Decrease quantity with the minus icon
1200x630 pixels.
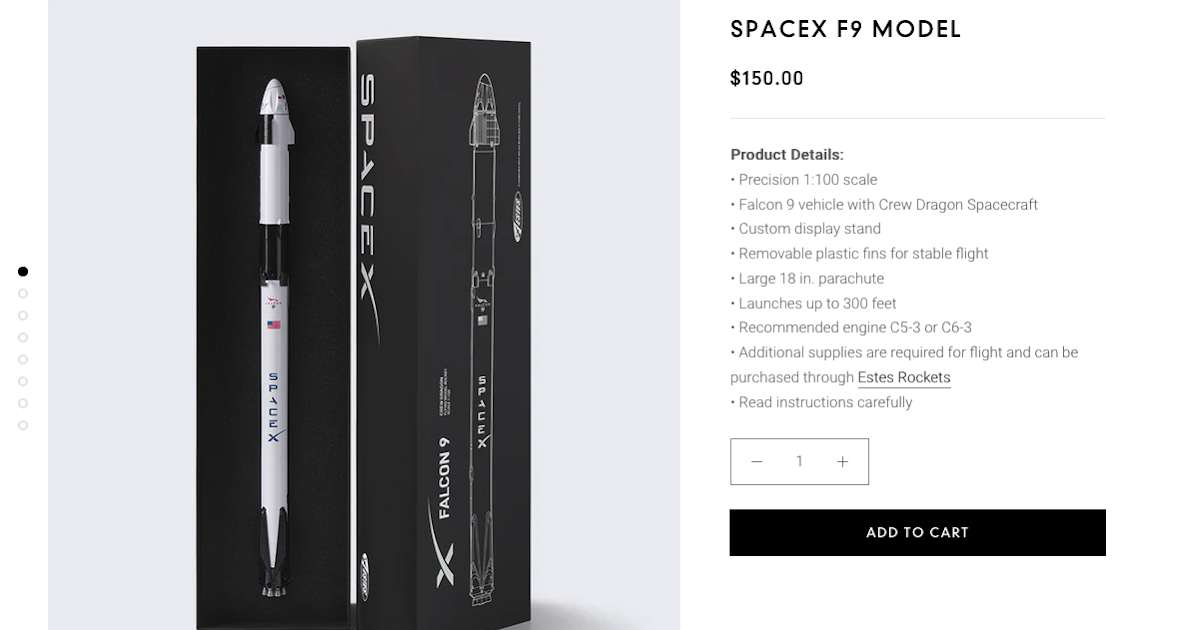[757, 461]
